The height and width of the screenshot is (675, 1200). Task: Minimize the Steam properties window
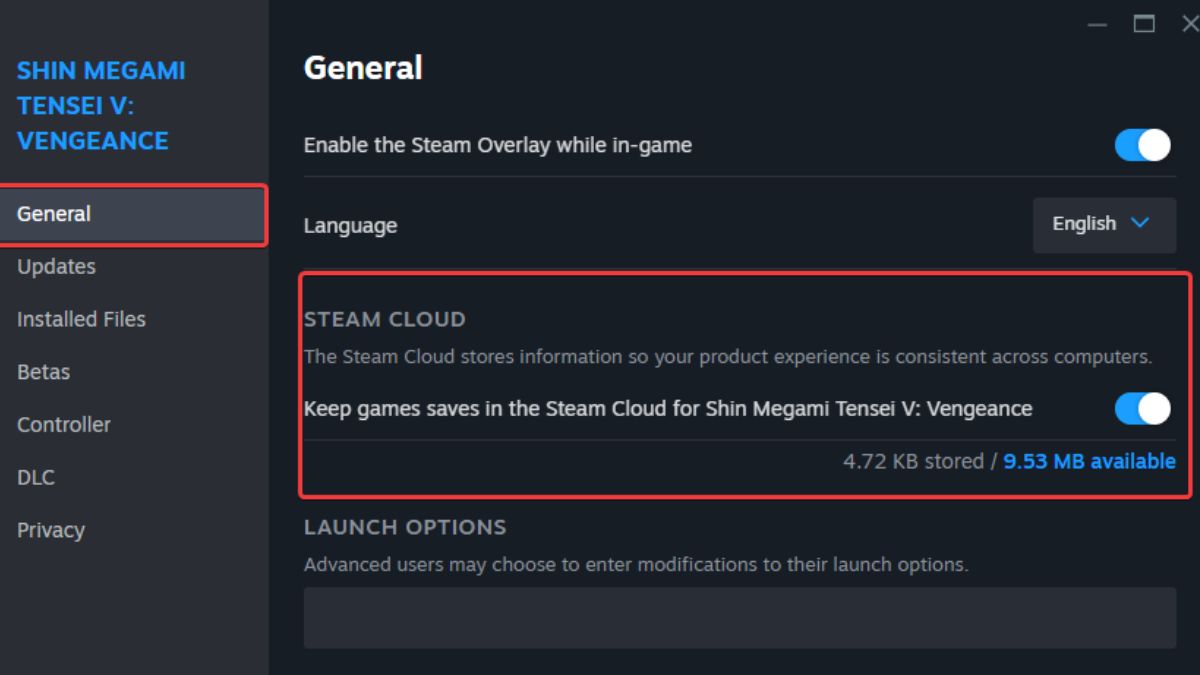click(1097, 24)
